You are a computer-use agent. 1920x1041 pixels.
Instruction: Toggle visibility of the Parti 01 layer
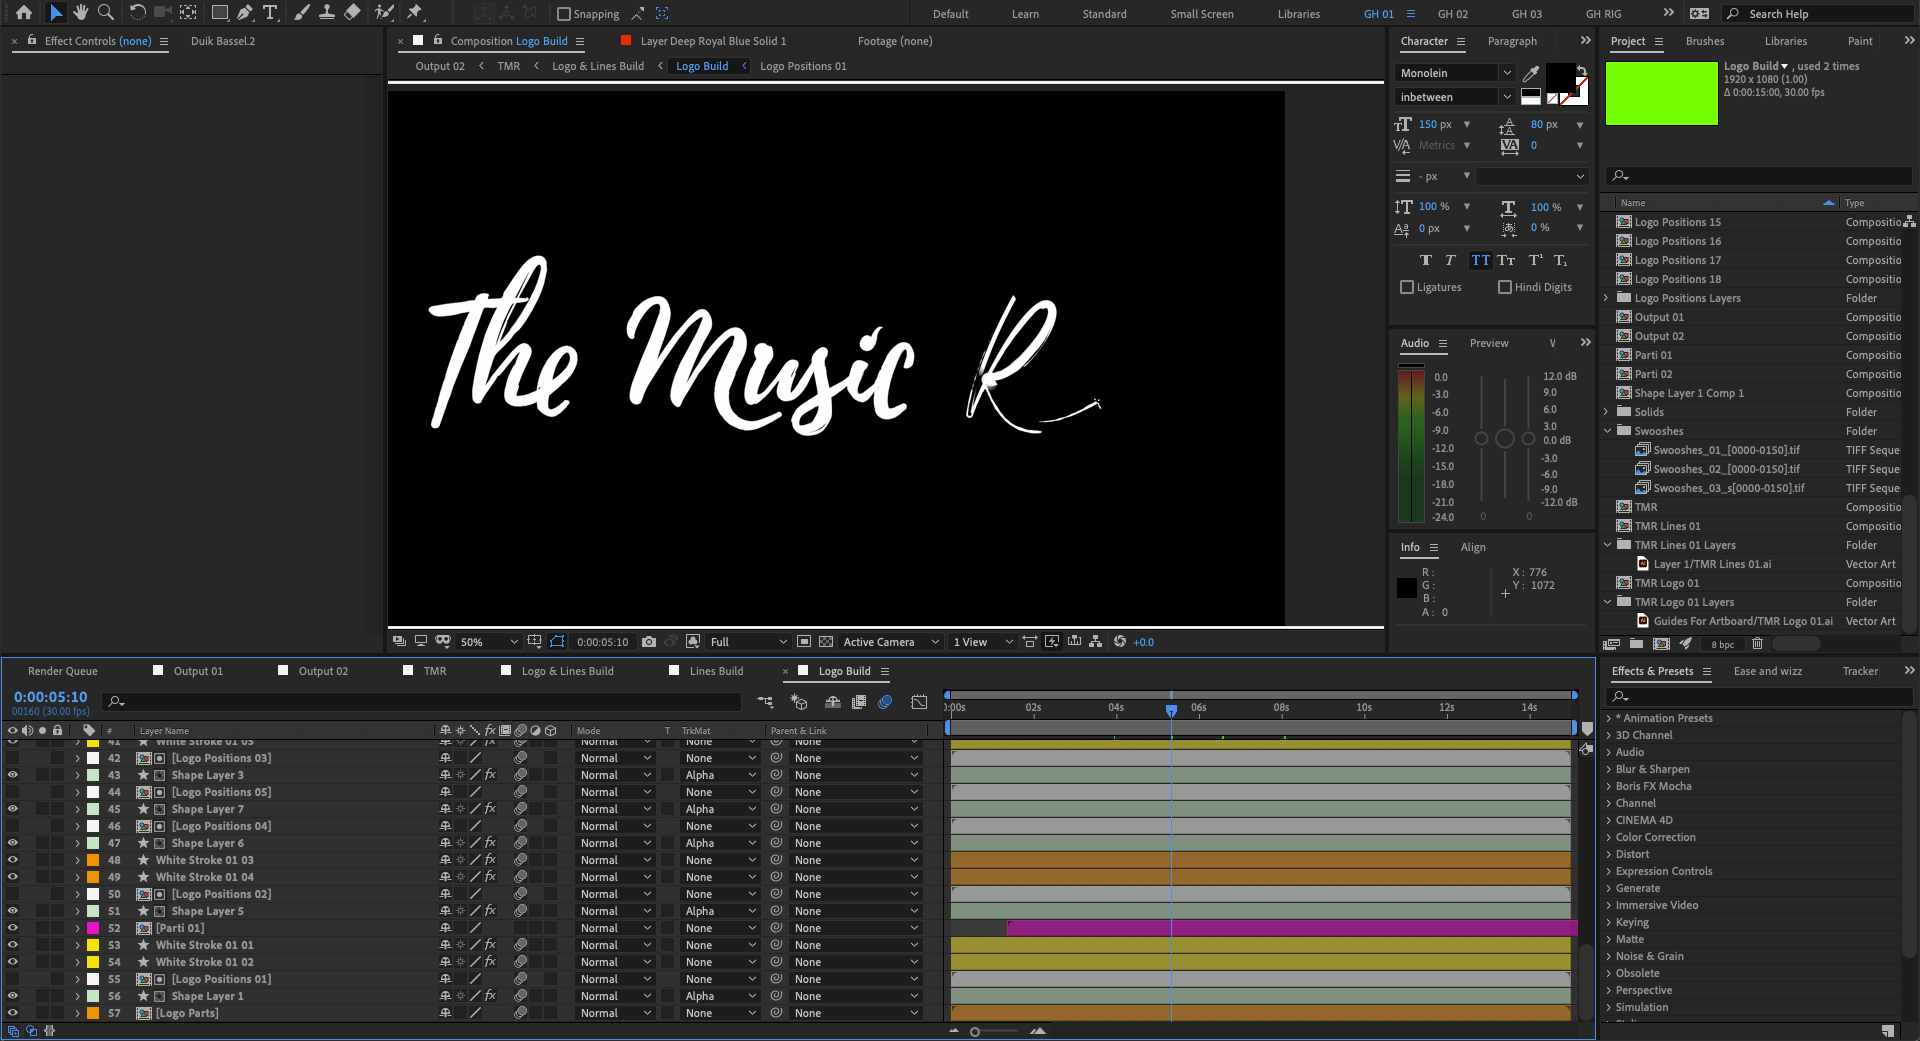(13, 928)
